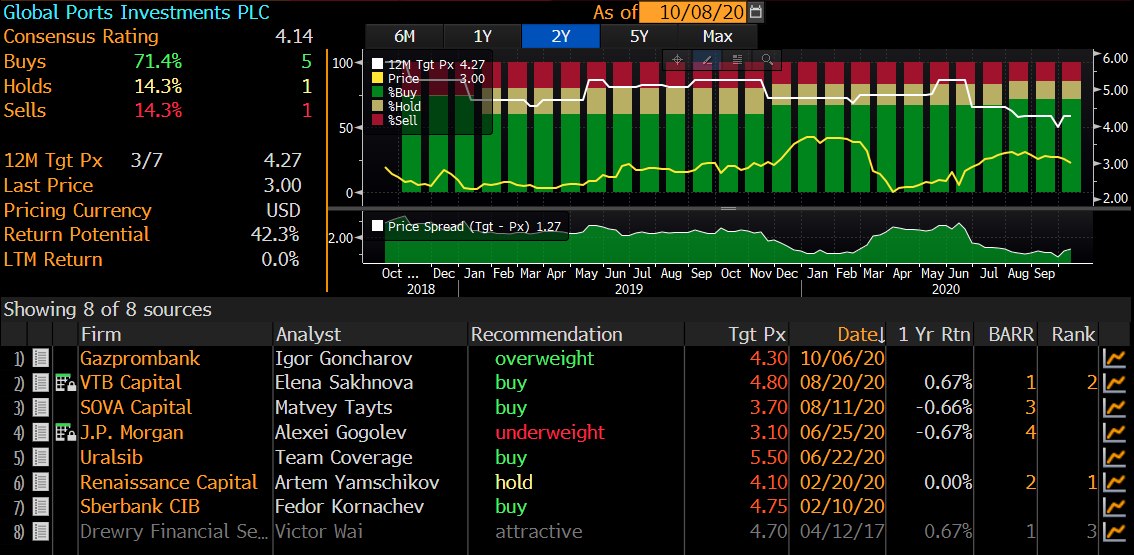
Task: Switch chart range to 1Y
Action: (x=482, y=36)
